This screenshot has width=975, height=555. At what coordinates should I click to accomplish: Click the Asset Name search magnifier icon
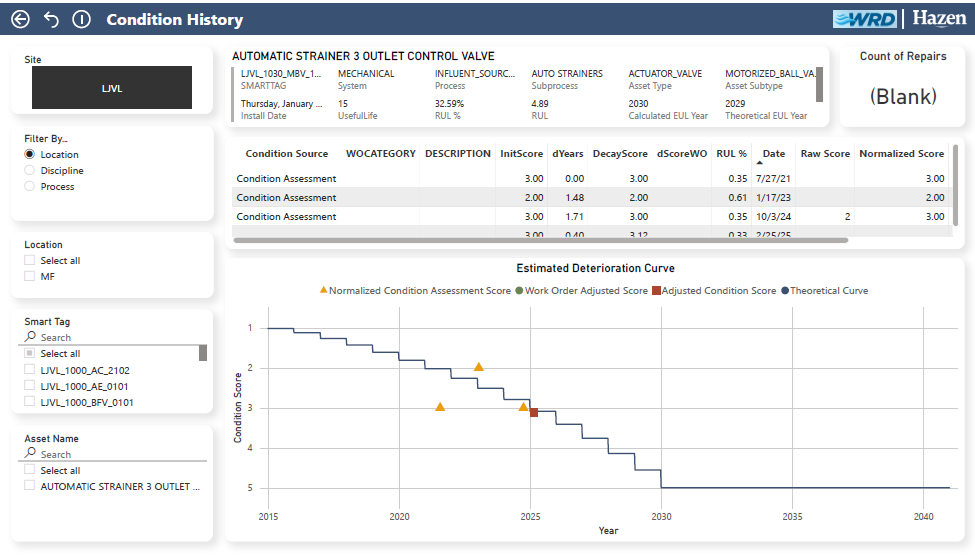(x=31, y=453)
